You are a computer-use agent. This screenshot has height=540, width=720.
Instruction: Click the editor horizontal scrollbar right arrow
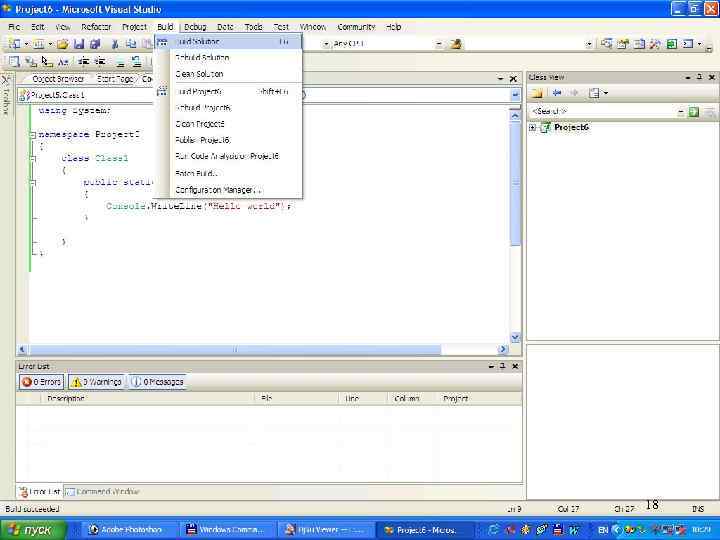(503, 349)
